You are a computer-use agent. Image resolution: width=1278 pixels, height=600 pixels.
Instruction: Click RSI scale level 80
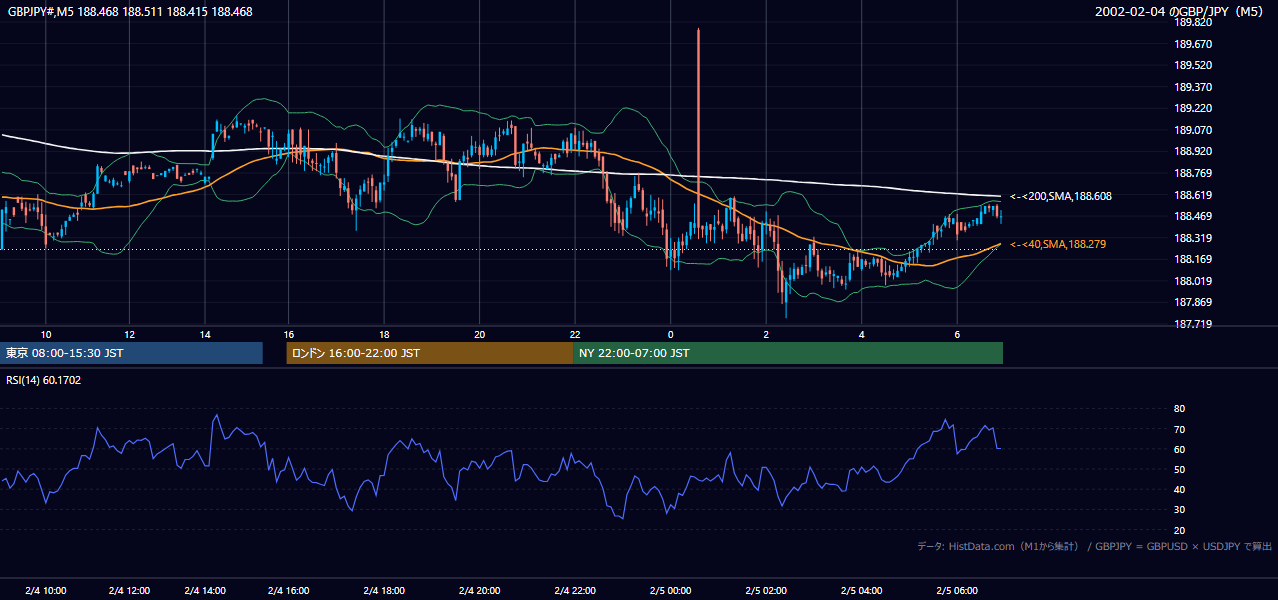click(1179, 409)
